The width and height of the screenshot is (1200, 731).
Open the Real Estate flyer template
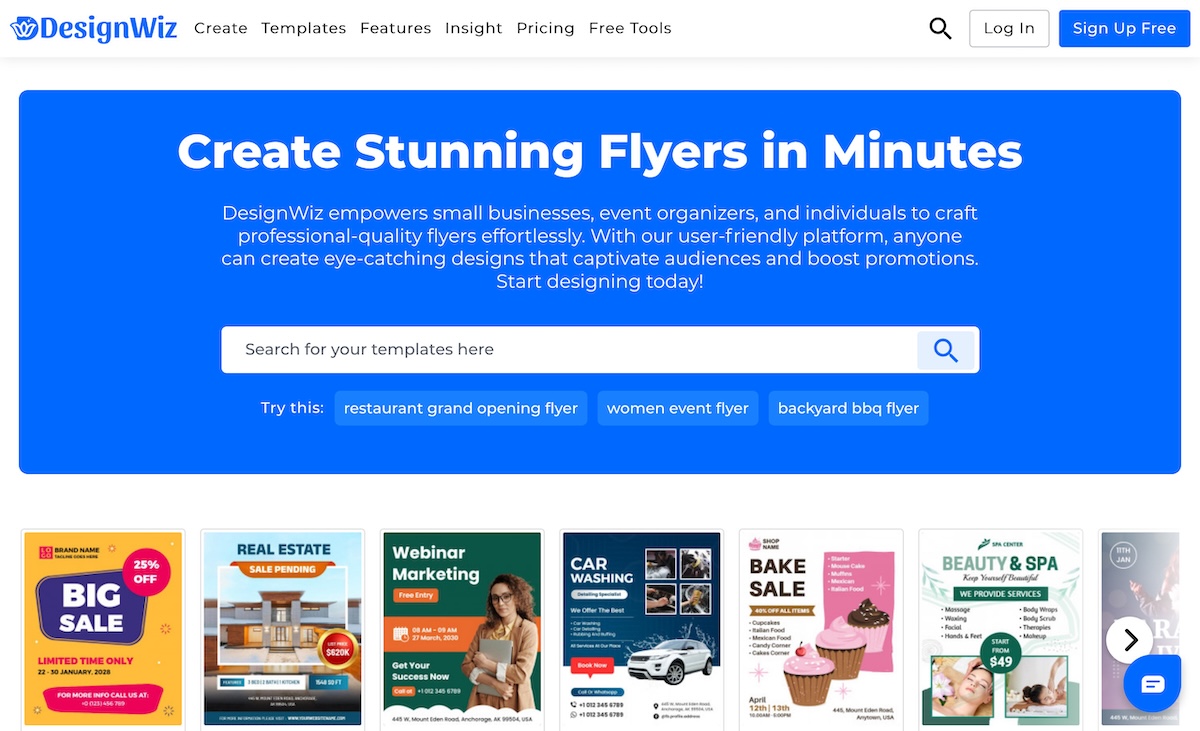pos(283,627)
